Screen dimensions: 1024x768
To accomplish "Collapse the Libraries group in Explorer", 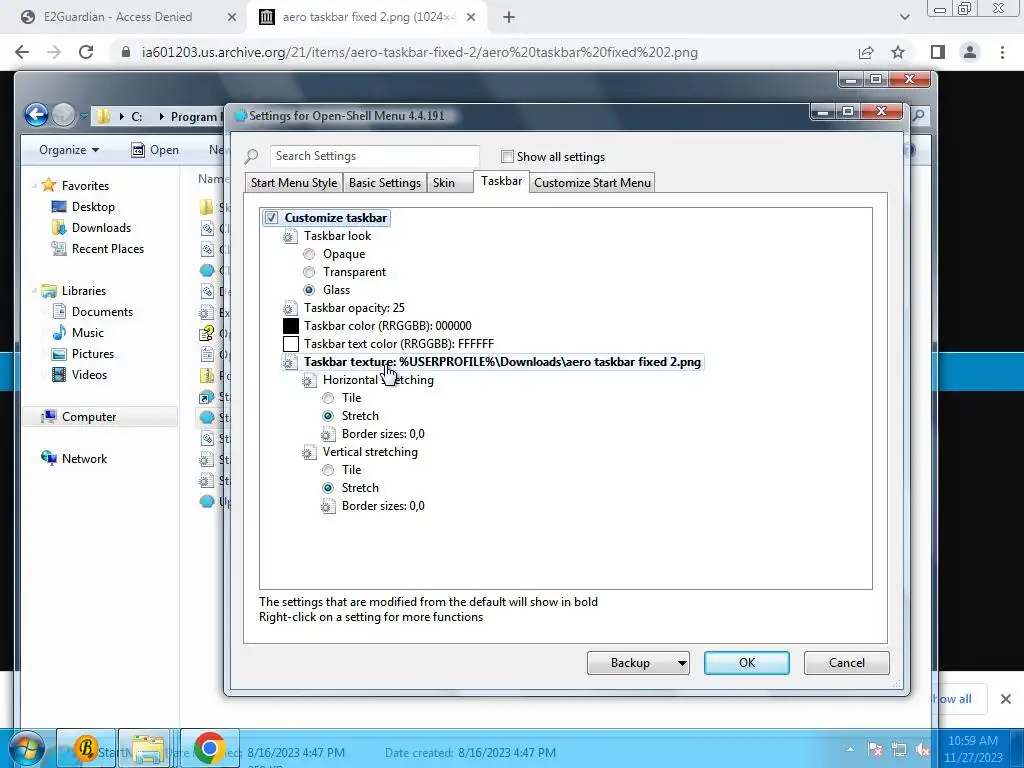I will (x=34, y=291).
